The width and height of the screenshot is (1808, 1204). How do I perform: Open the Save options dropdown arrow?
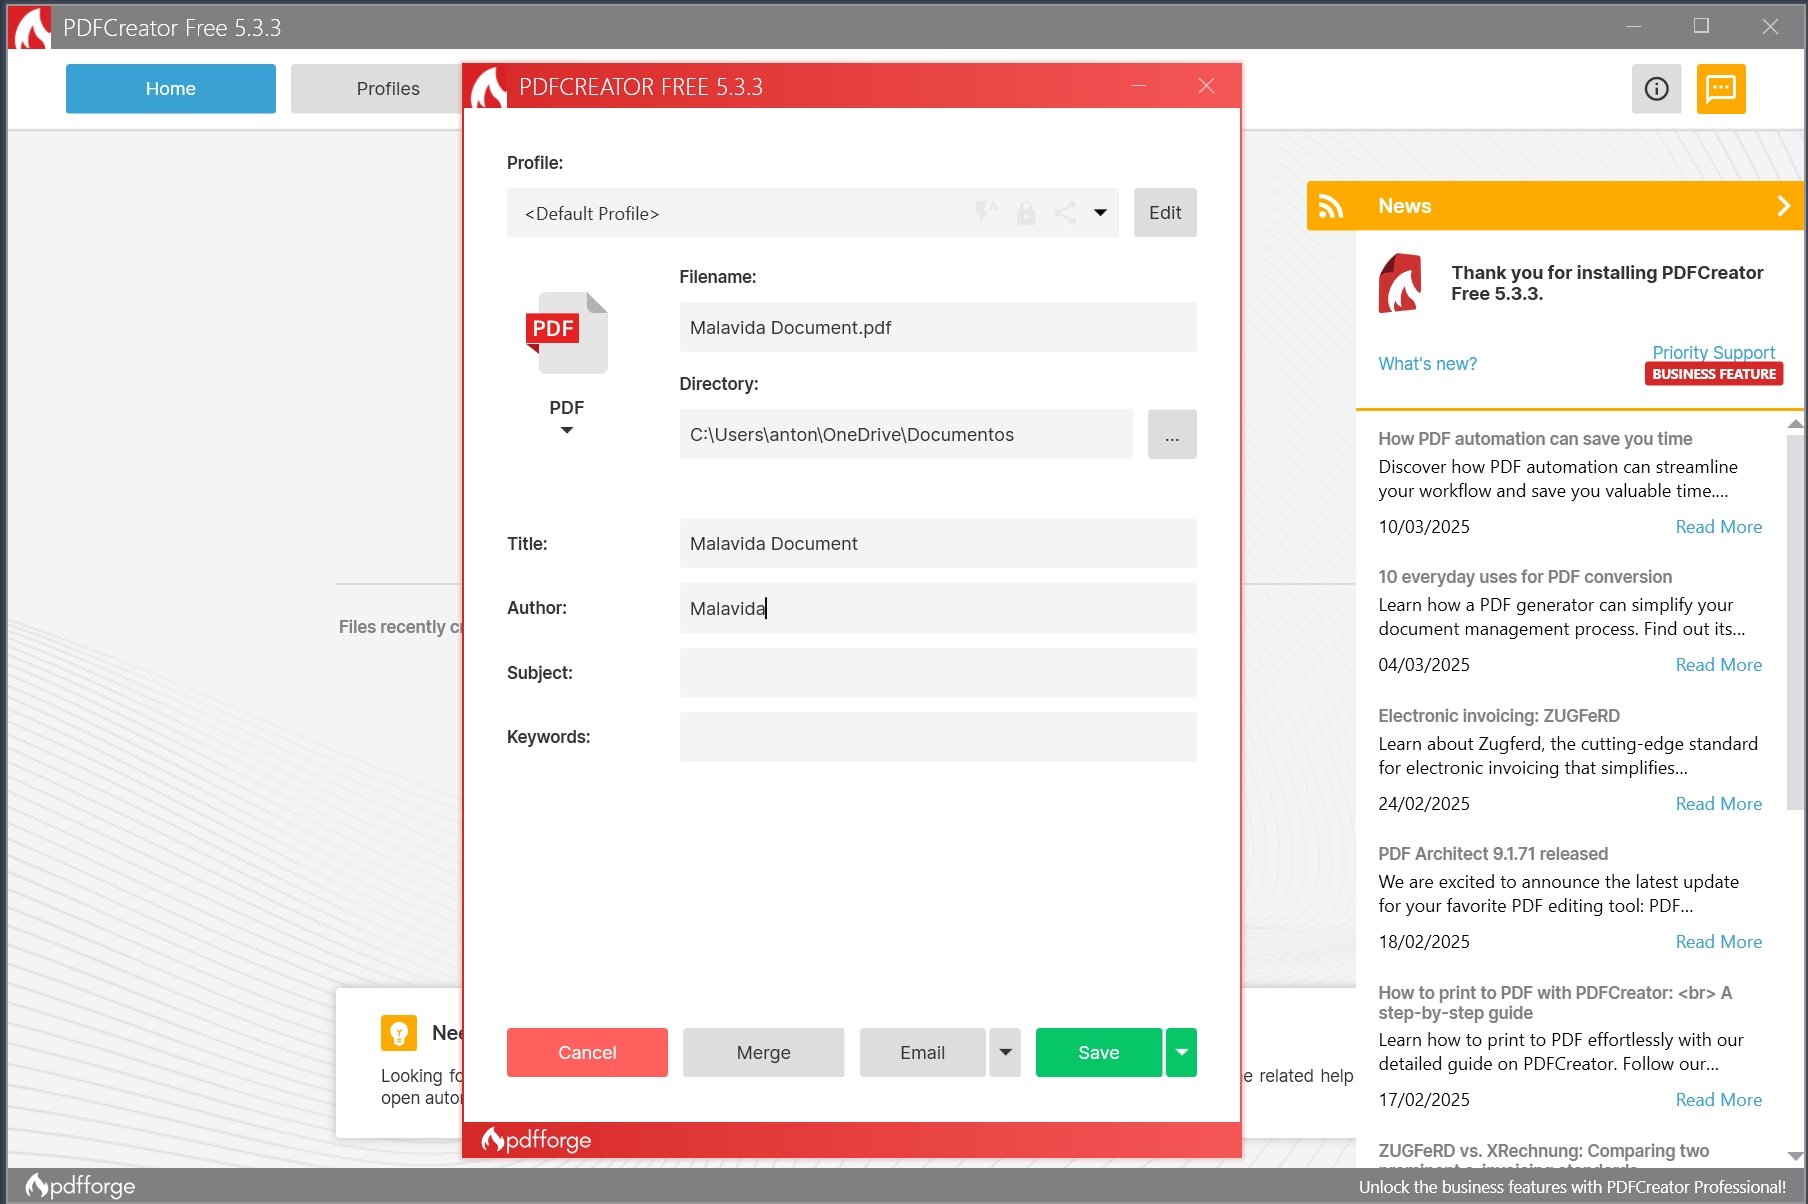(1181, 1052)
